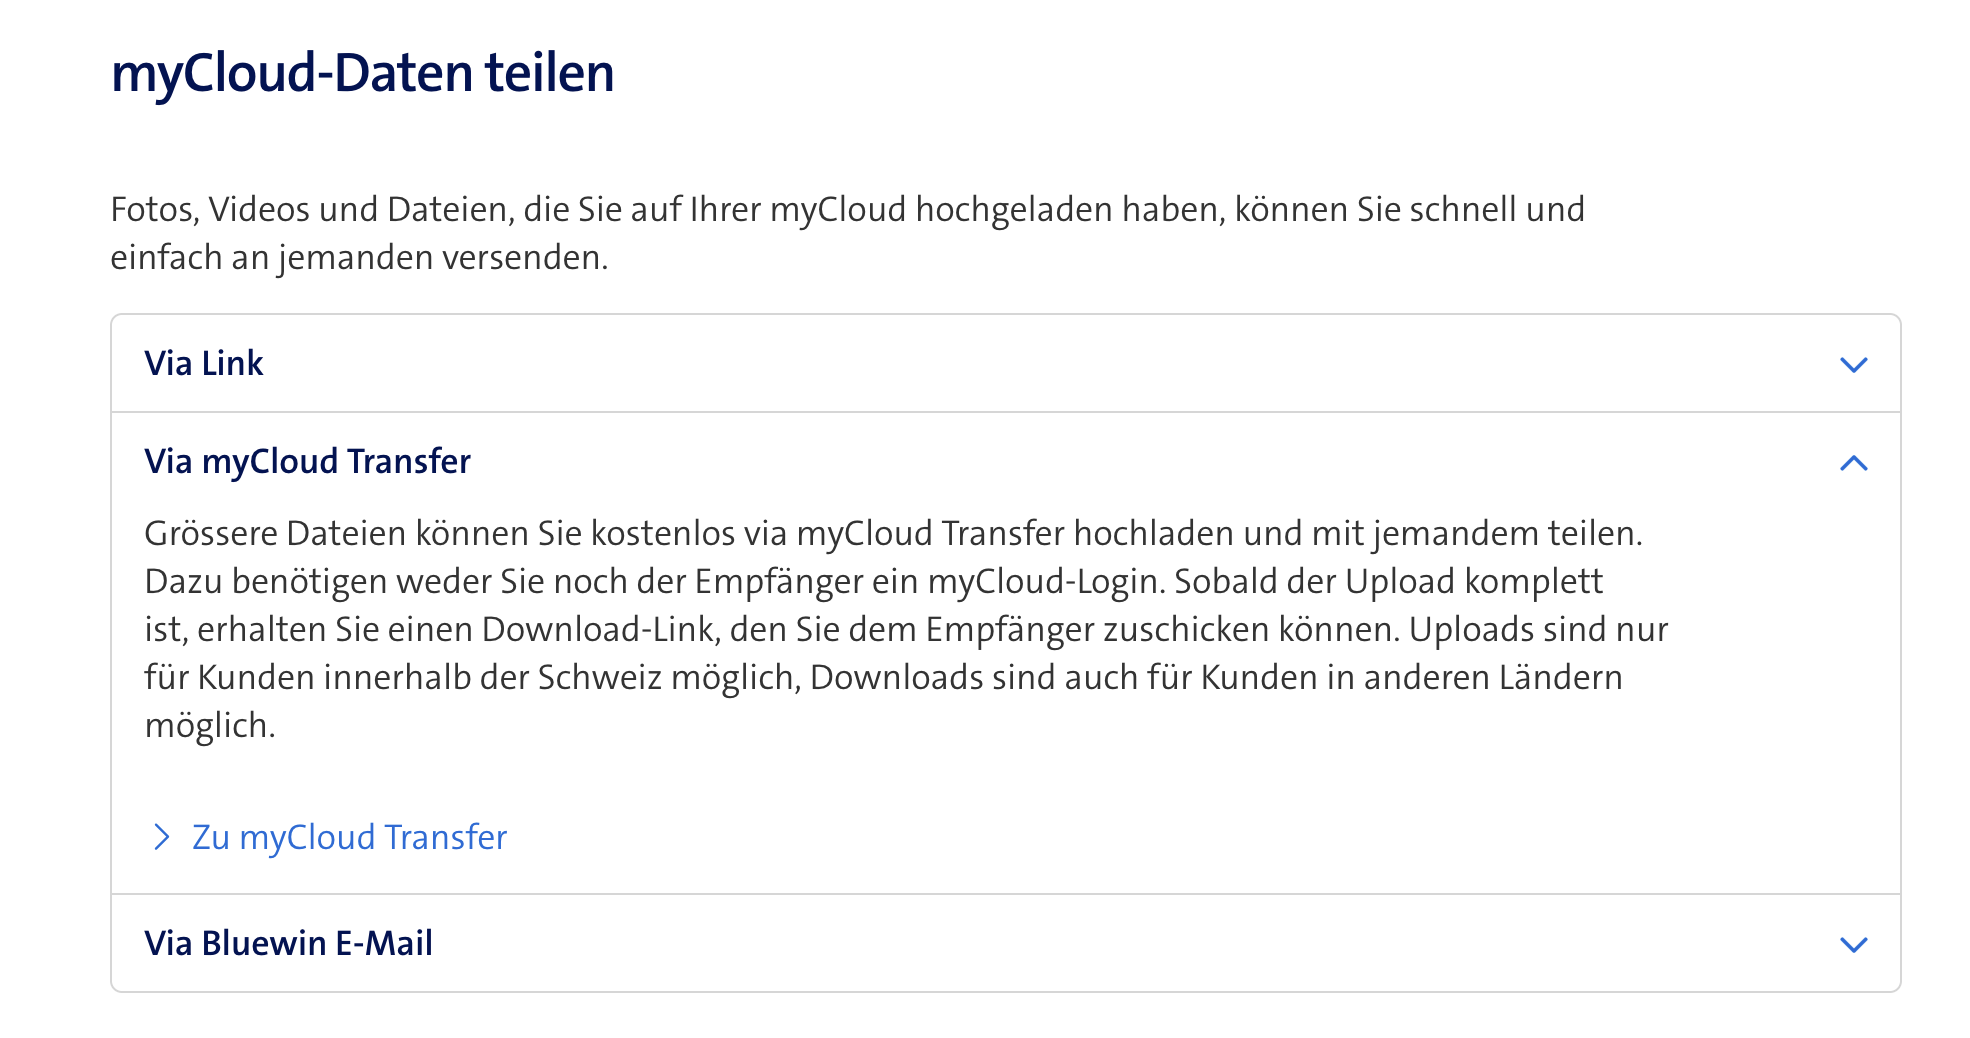Click the arrow icon before Zu myCloud Transfer
This screenshot has height=1038, width=1970.
coord(162,837)
